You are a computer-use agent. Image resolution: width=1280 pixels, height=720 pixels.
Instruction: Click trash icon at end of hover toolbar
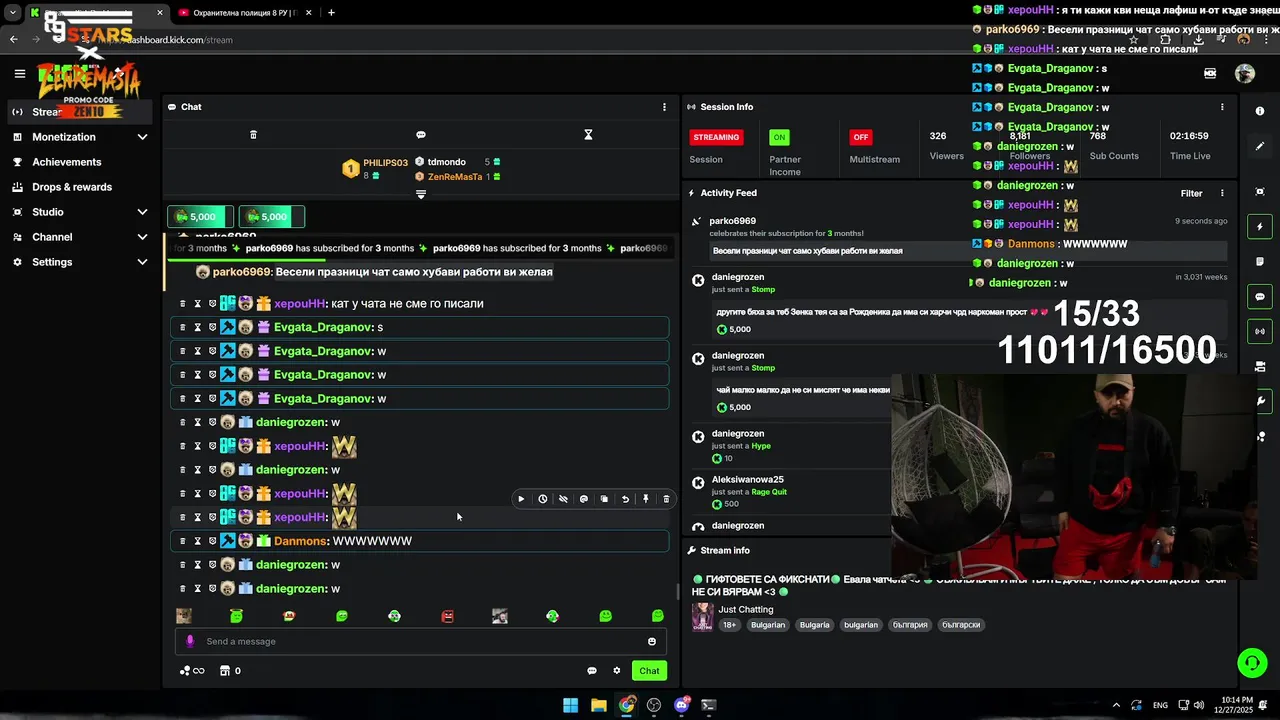coord(666,499)
